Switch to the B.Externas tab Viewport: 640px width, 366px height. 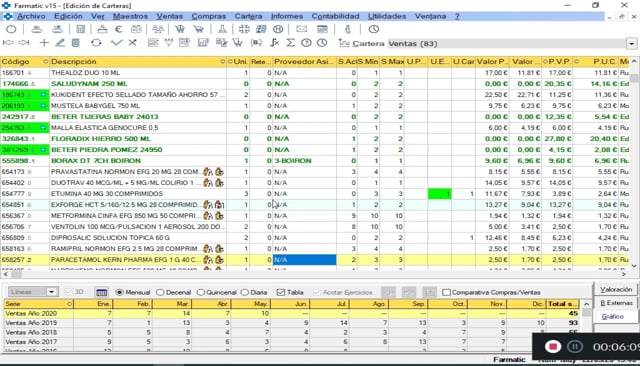(616, 303)
